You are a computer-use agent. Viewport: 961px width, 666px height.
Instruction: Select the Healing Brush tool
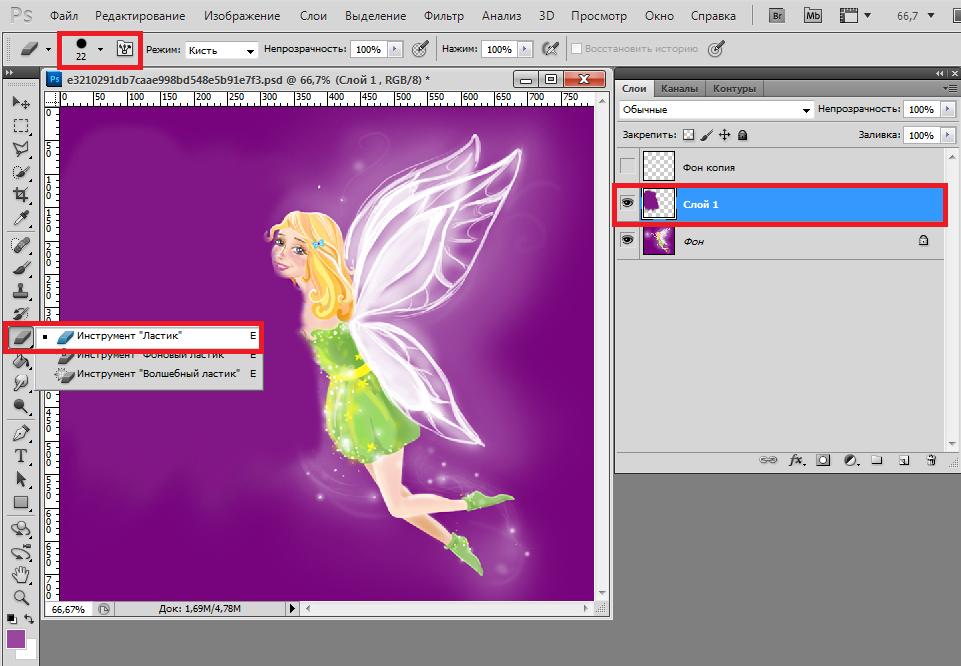point(21,246)
